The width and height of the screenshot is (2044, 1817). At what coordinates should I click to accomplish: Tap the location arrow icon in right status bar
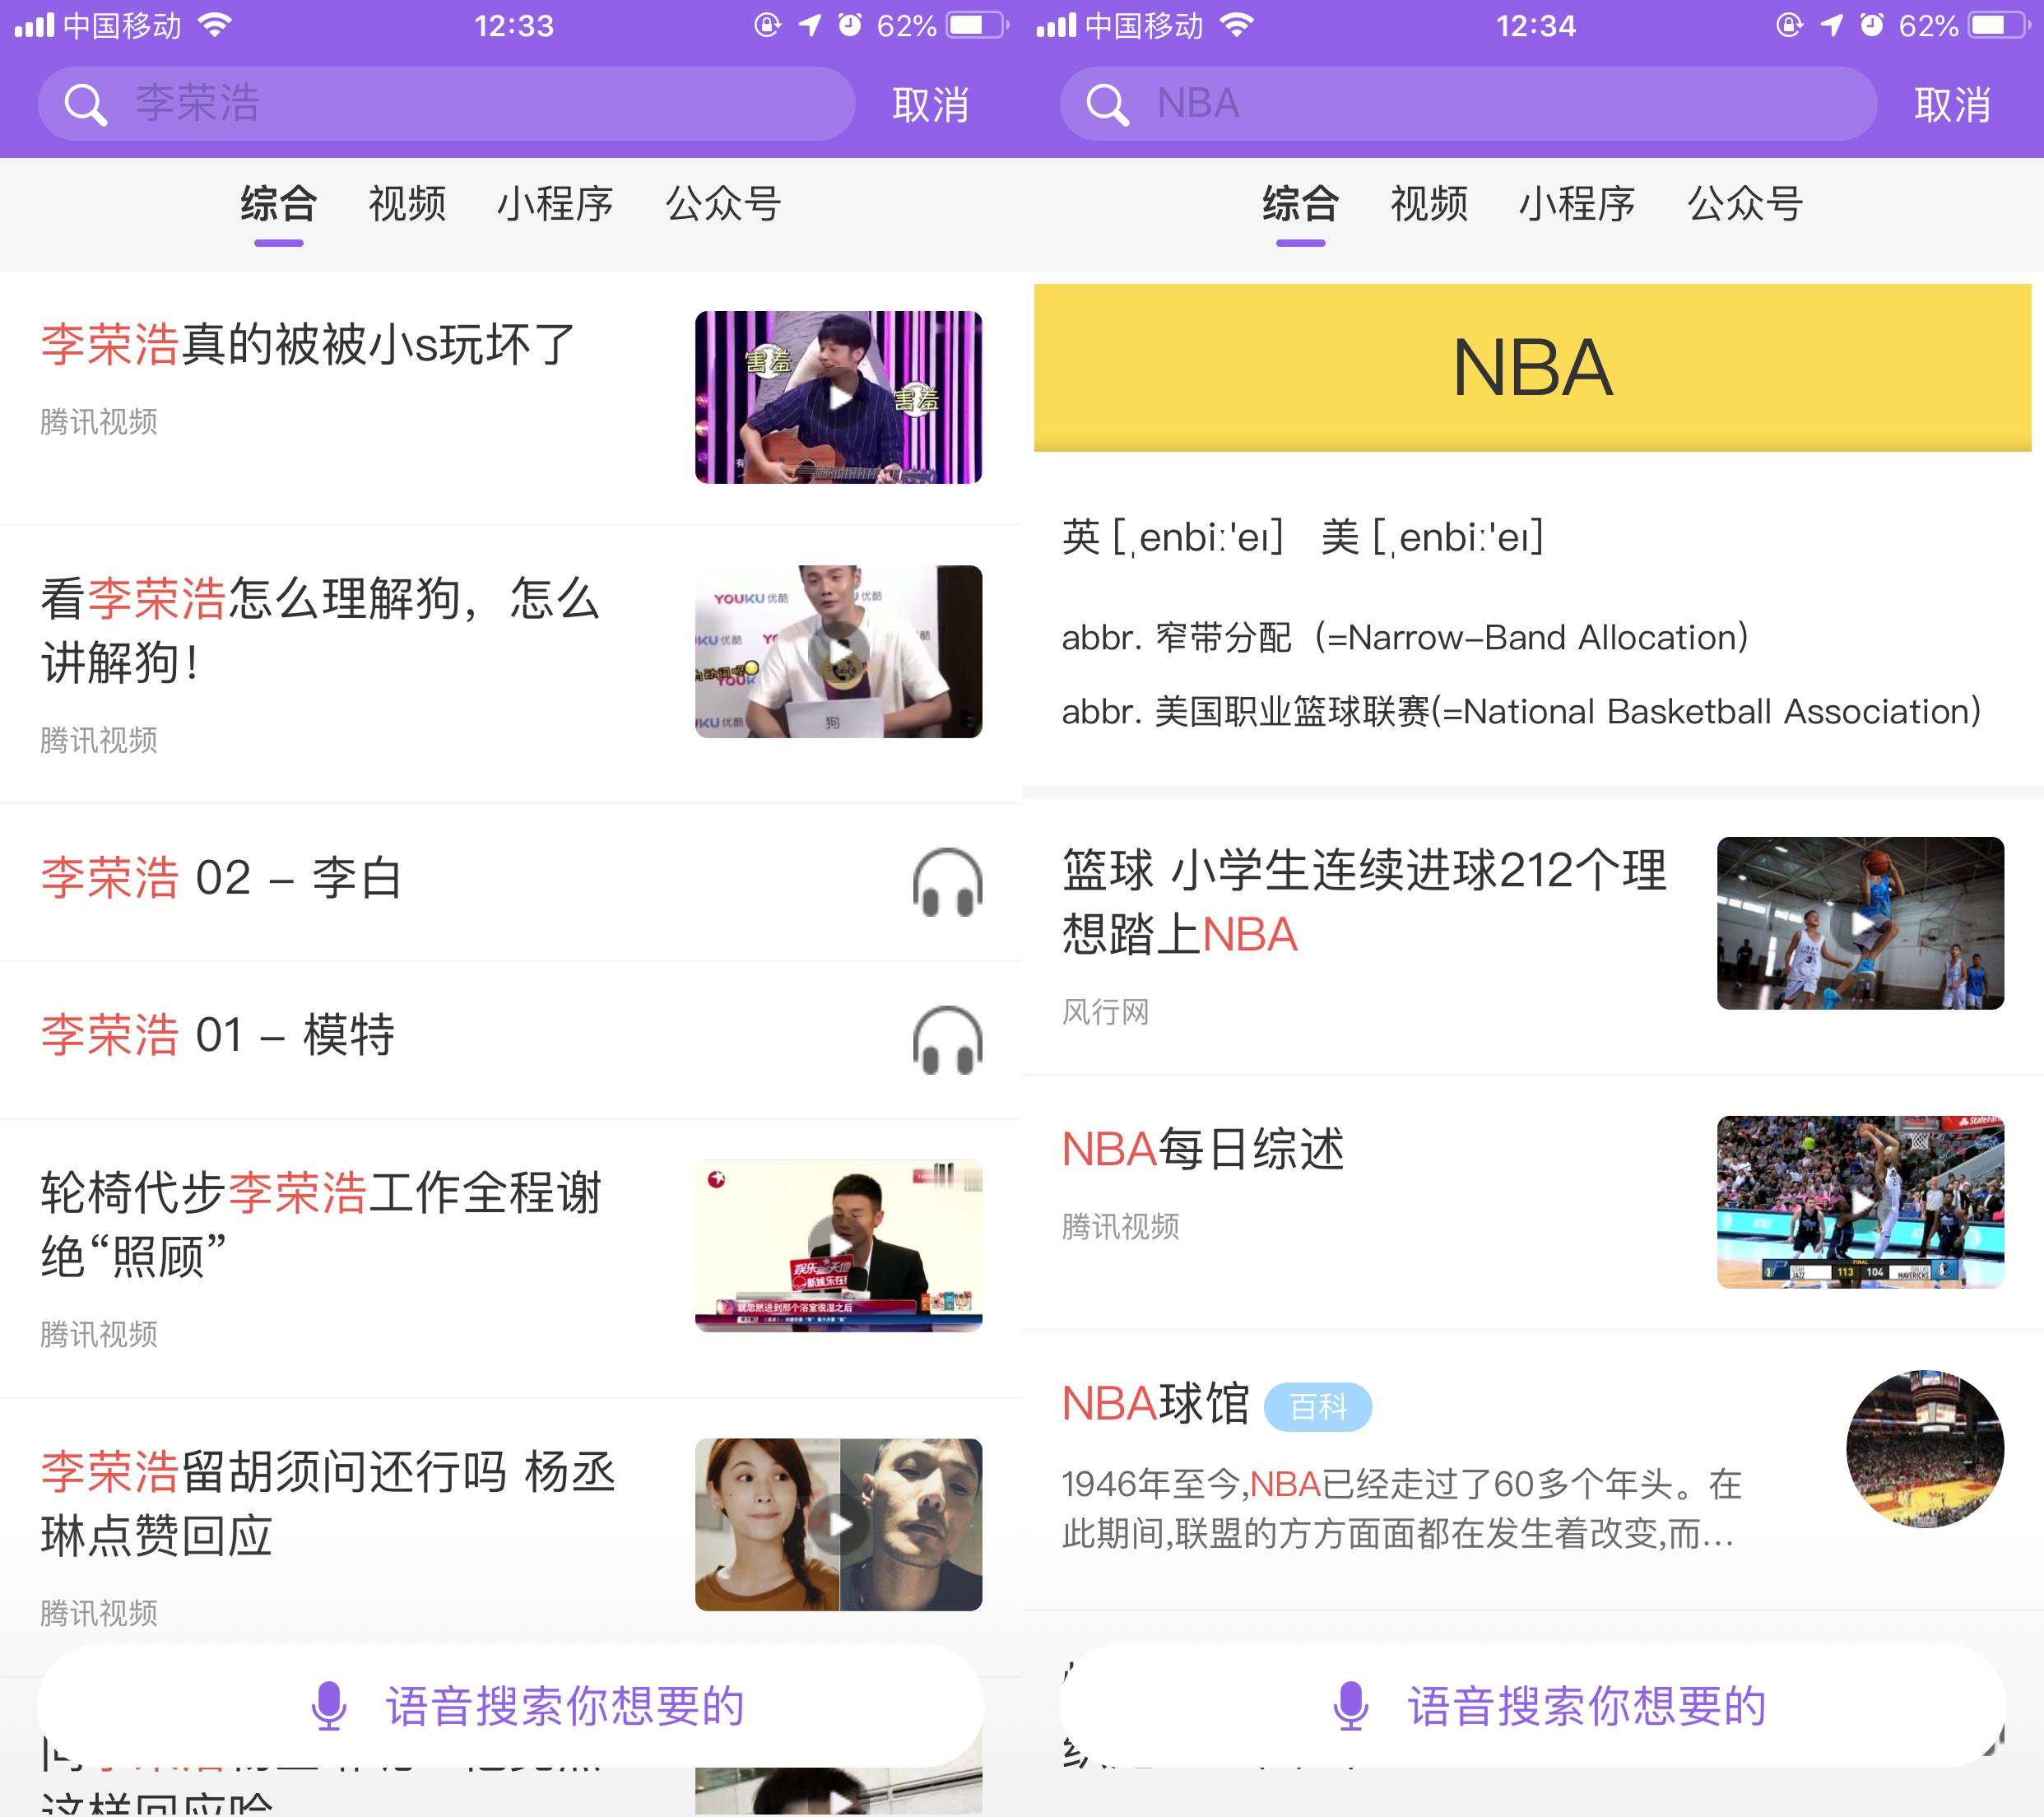(x=1831, y=25)
